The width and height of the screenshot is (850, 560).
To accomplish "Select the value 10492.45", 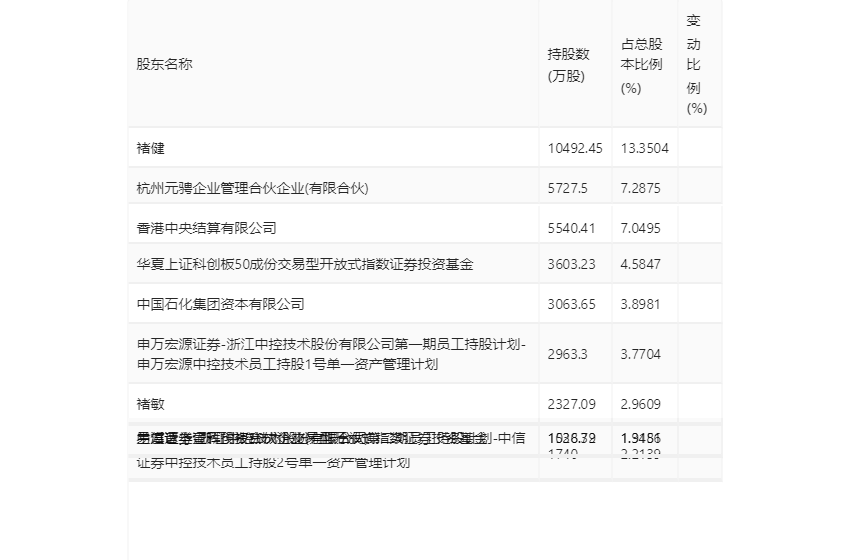I will (x=575, y=148).
